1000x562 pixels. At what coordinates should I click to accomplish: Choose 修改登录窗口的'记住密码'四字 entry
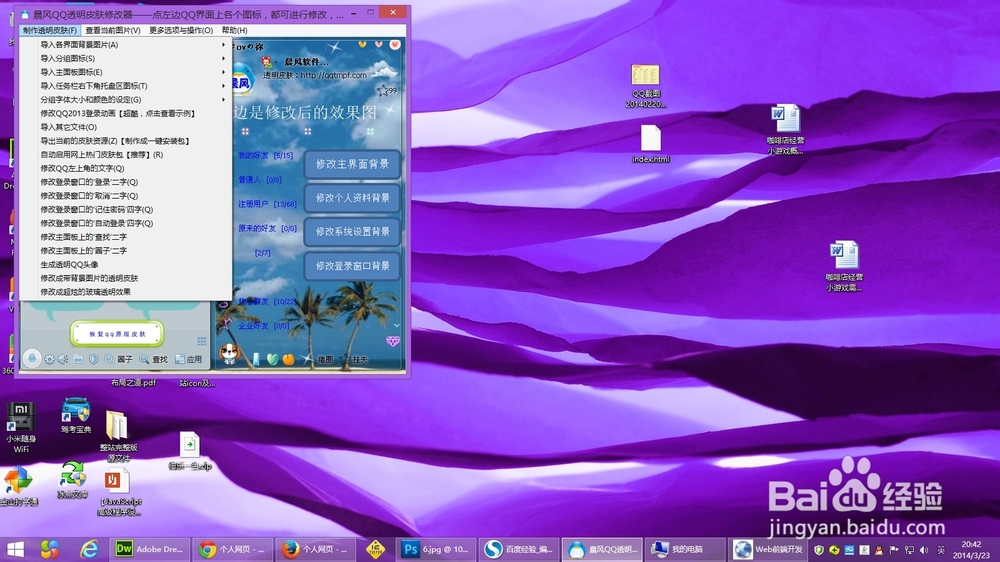tap(126, 209)
